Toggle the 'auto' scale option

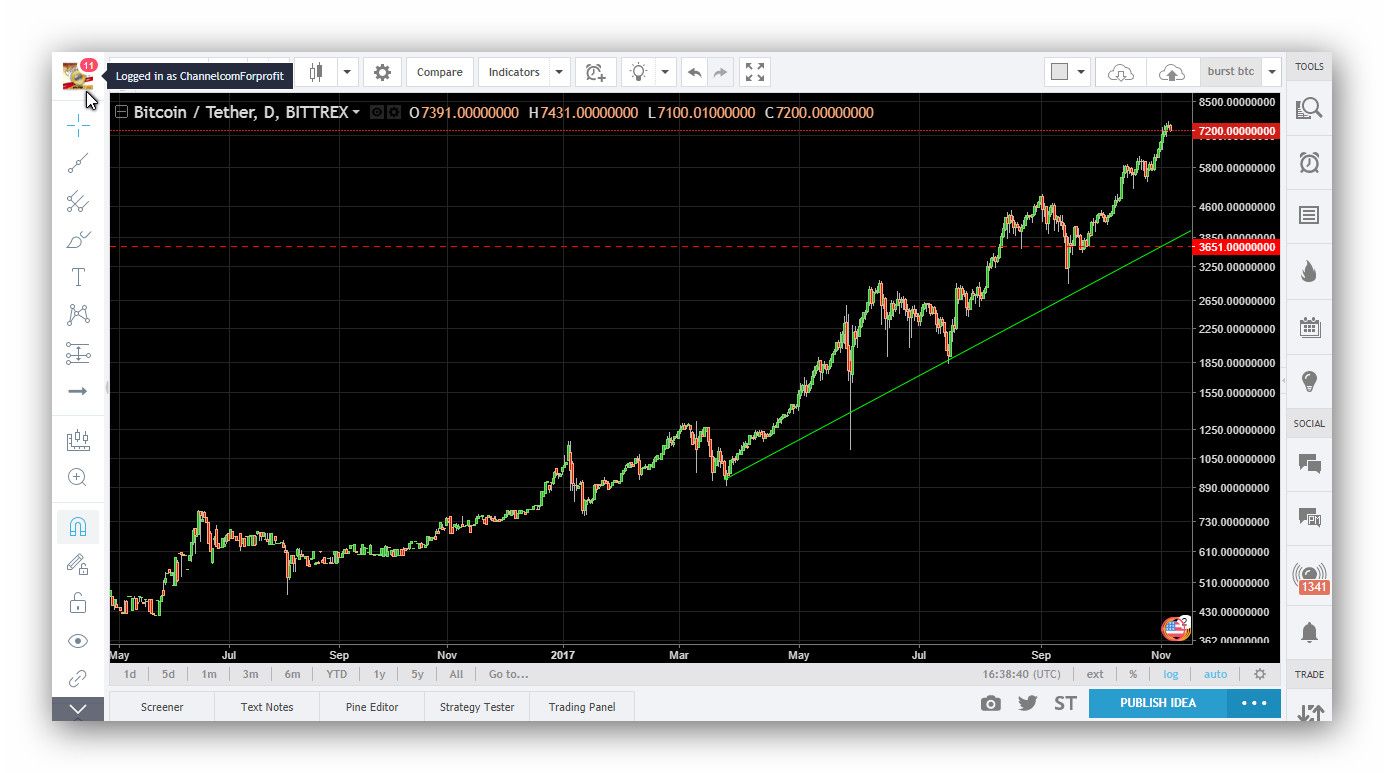pos(1215,674)
